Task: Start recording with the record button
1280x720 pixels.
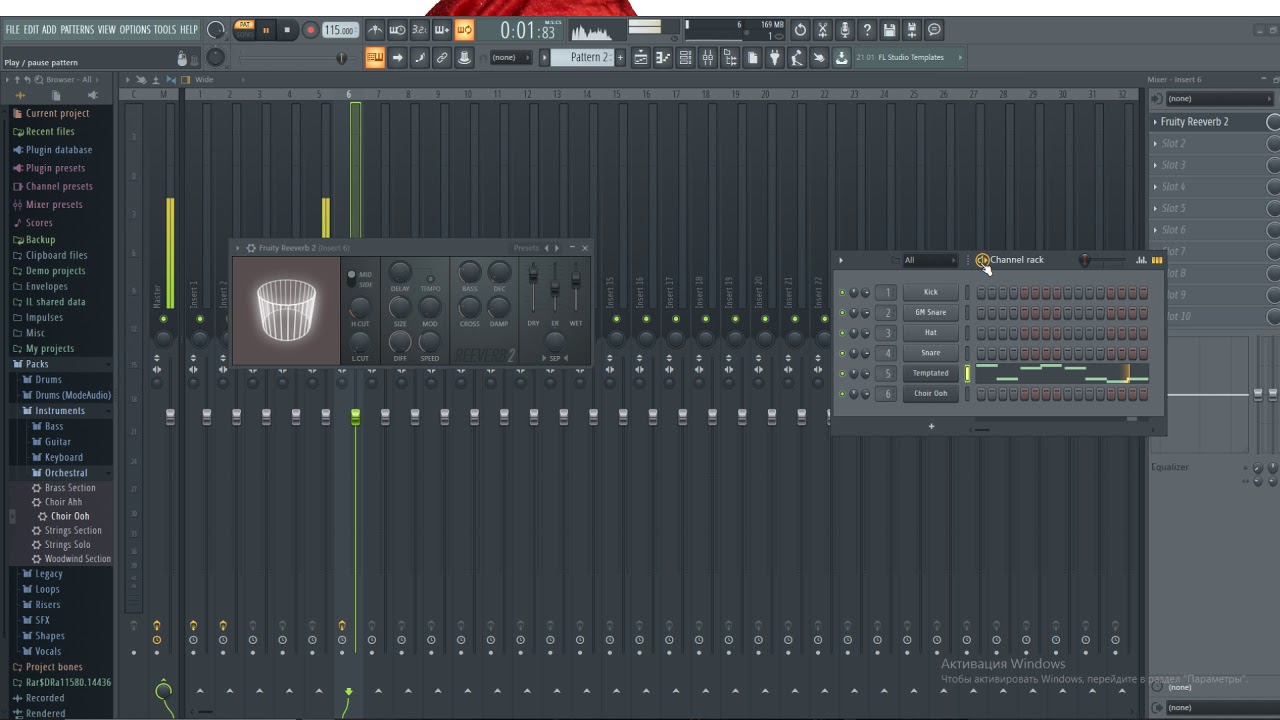Action: [x=310, y=30]
